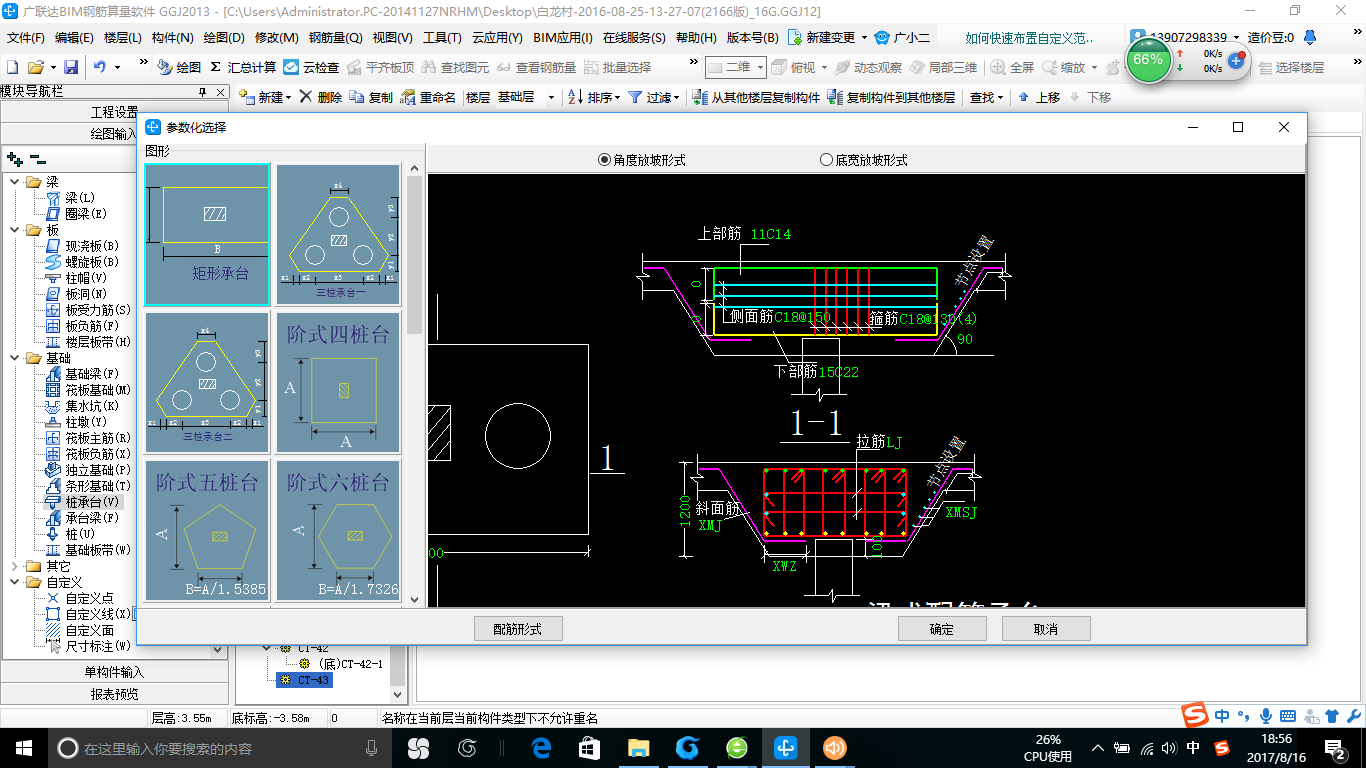Screen dimensions: 1366x768
Task: Select 三桩承台一 thumbnail
Action: (x=338, y=235)
